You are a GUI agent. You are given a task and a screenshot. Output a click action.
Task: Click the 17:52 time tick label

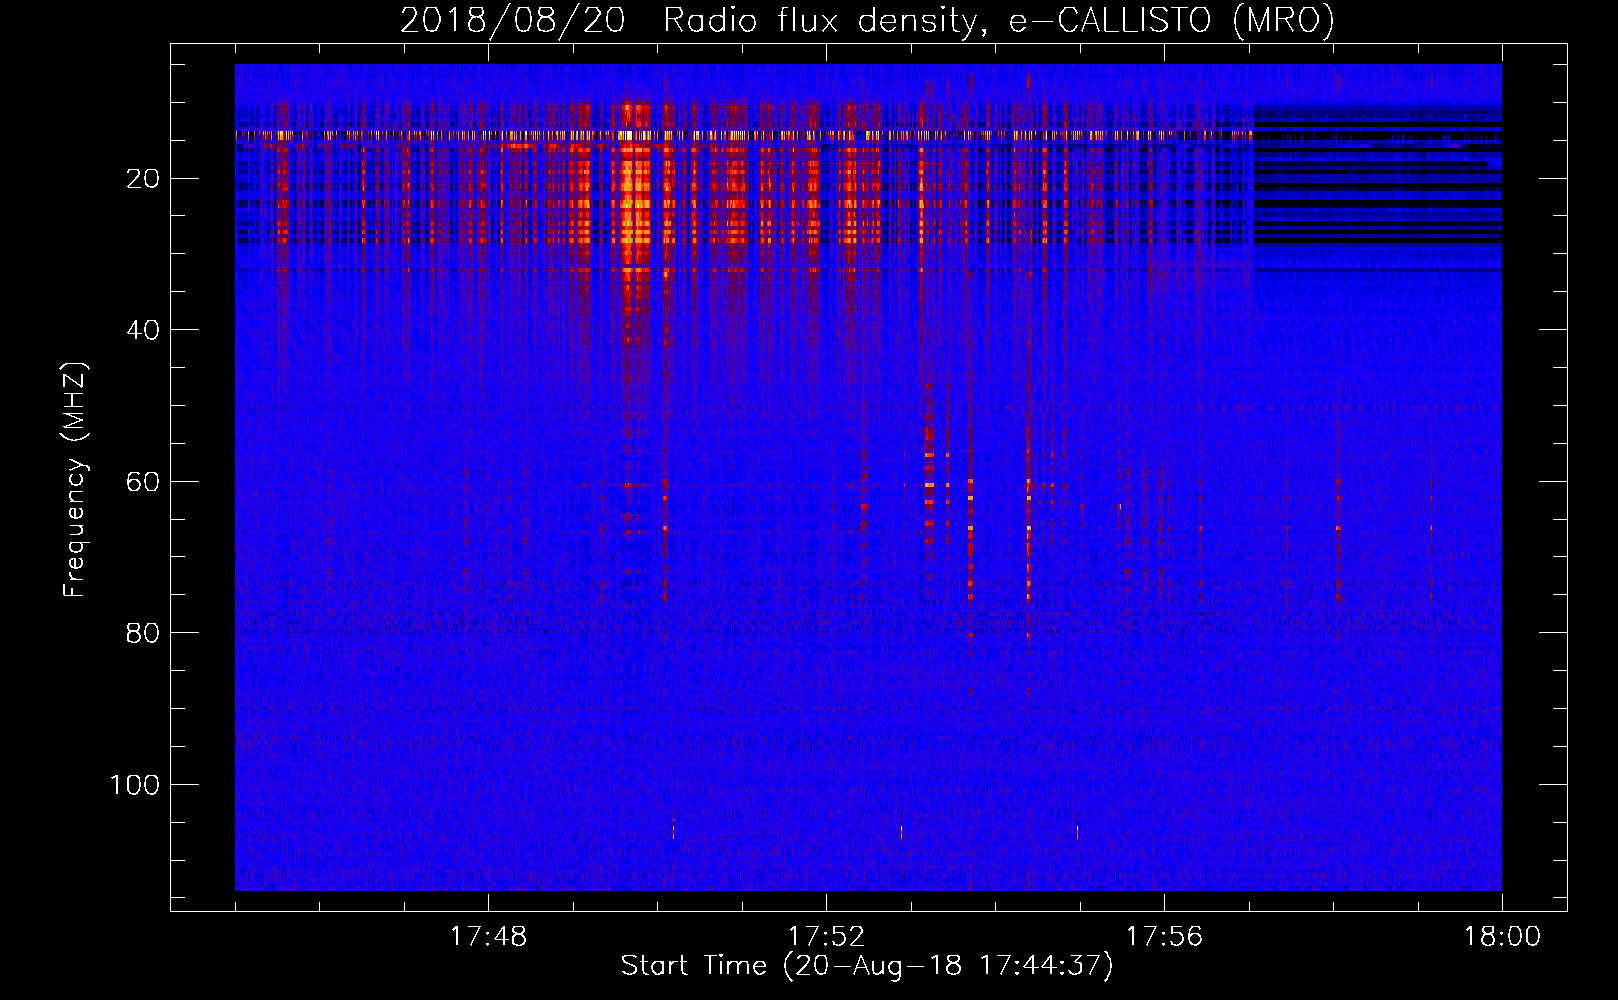[826, 937]
